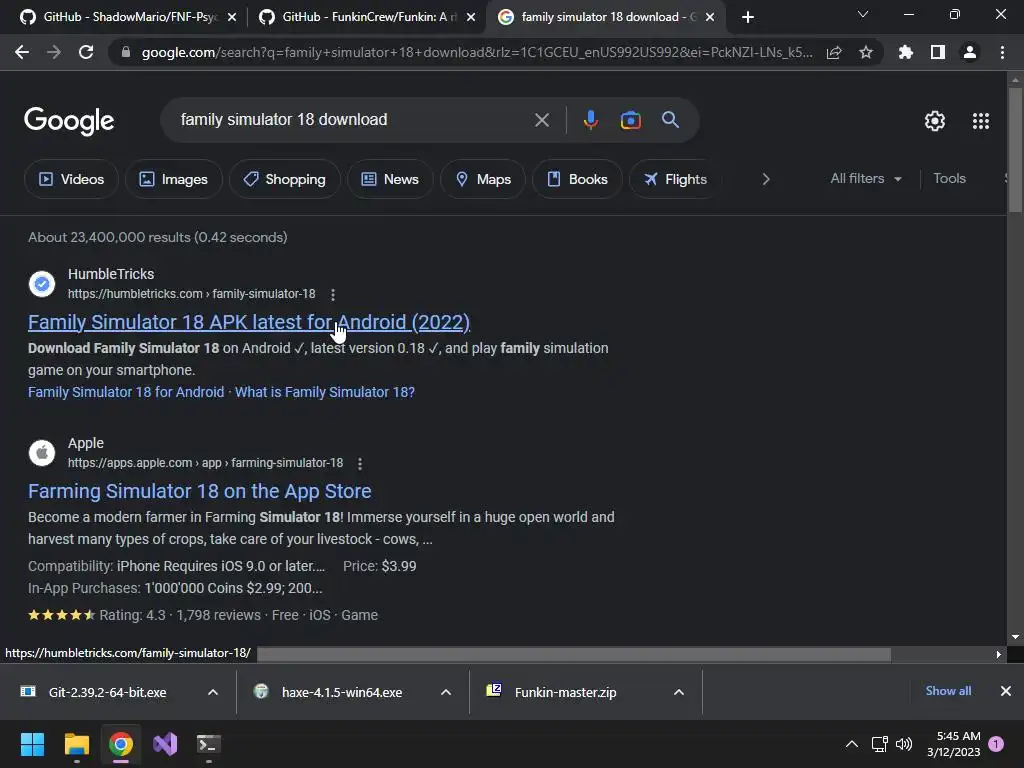Show hidden system tray icons

tap(852, 744)
